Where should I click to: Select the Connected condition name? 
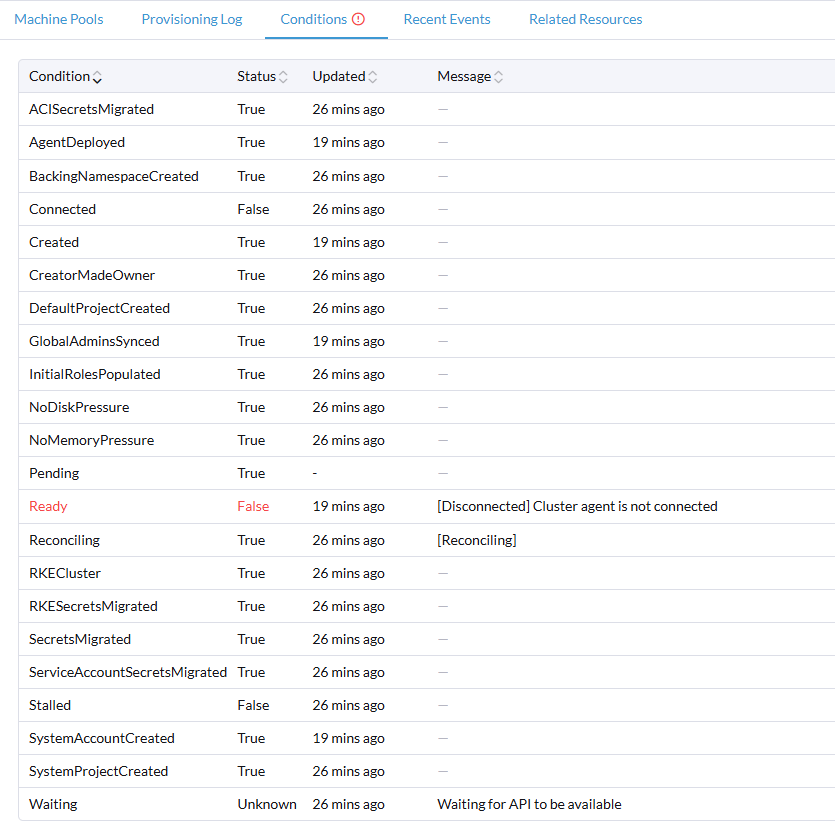pyautogui.click(x=62, y=209)
